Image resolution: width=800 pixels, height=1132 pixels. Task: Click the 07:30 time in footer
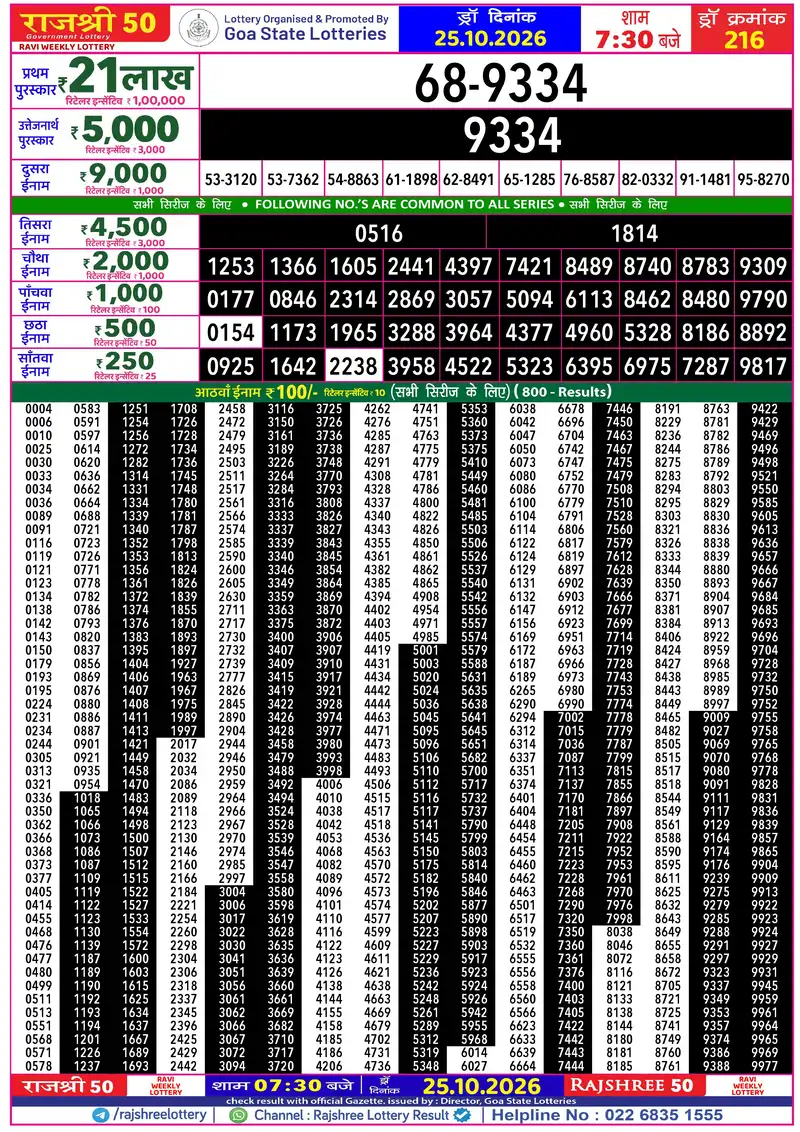[288, 1085]
